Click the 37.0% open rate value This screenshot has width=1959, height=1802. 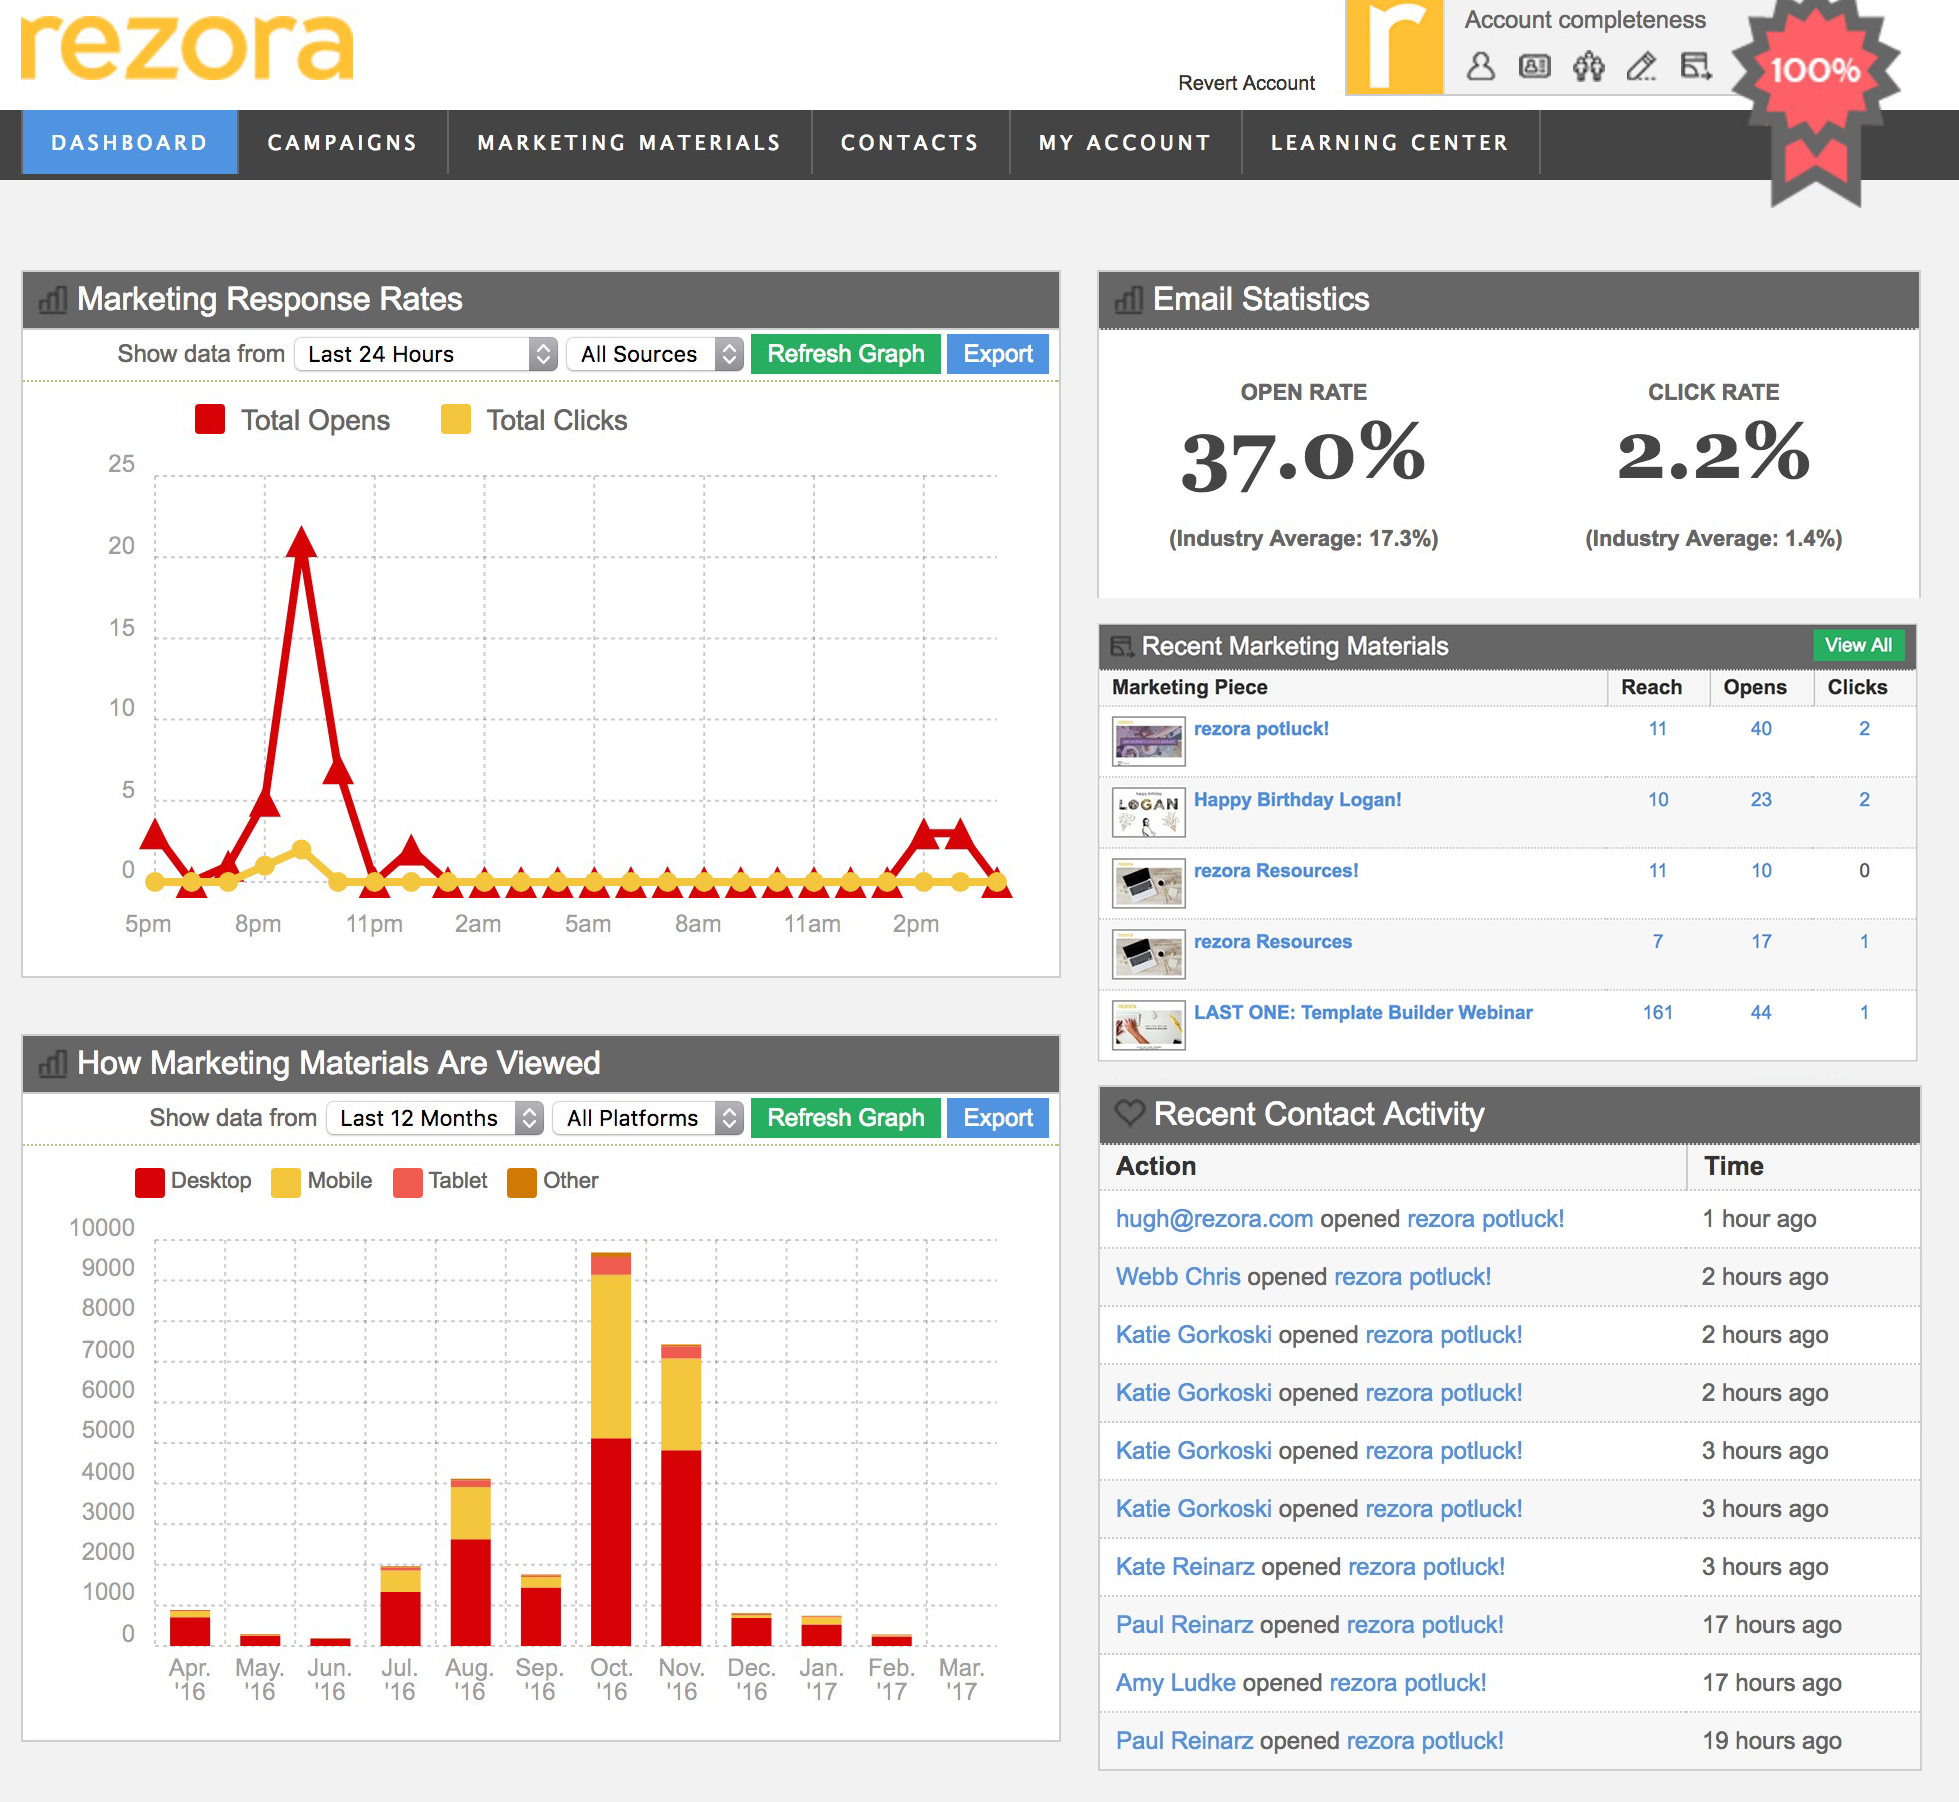[1303, 456]
